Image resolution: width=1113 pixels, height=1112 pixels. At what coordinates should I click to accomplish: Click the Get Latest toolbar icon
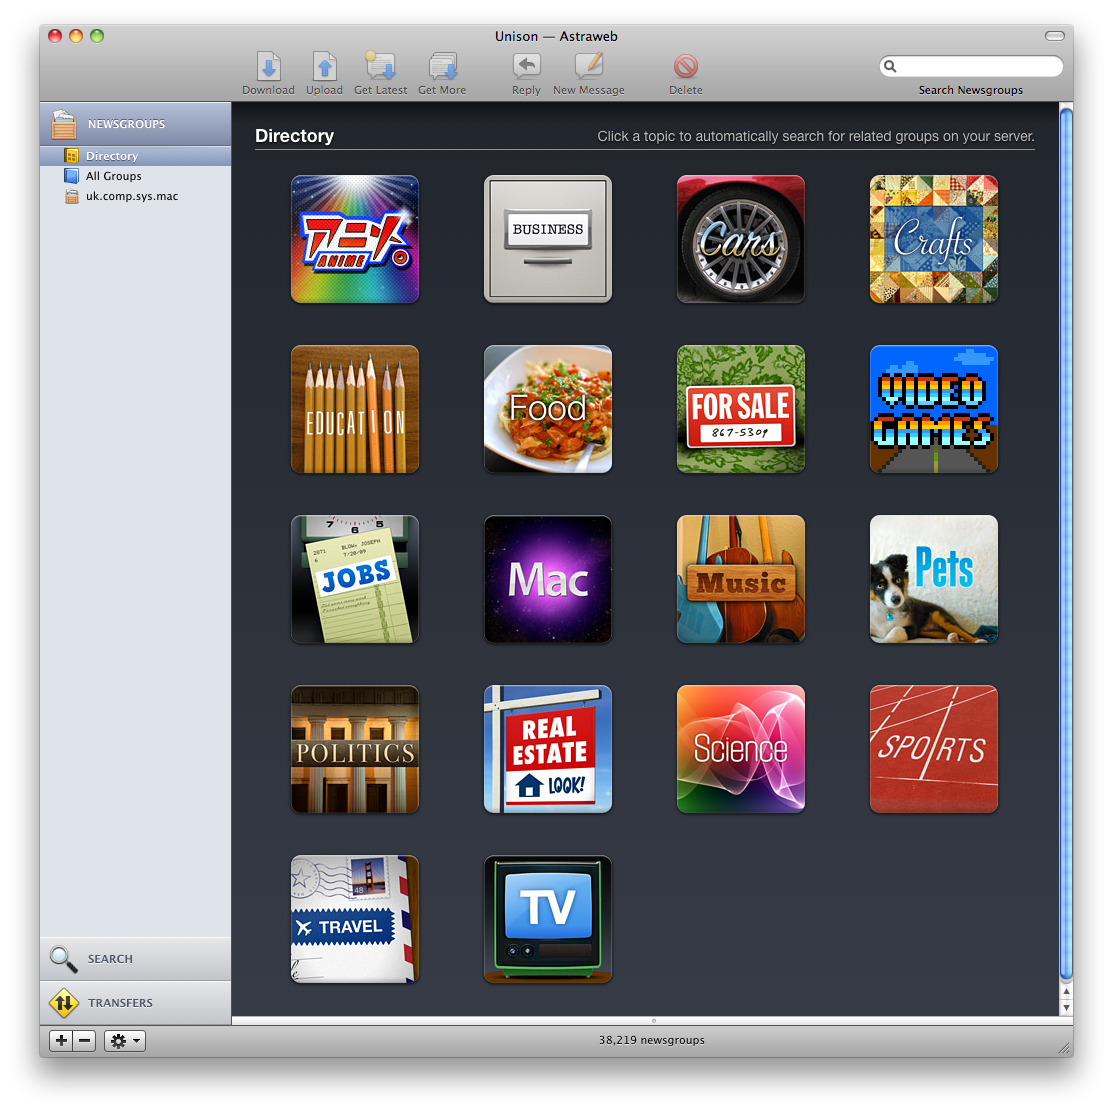[380, 67]
